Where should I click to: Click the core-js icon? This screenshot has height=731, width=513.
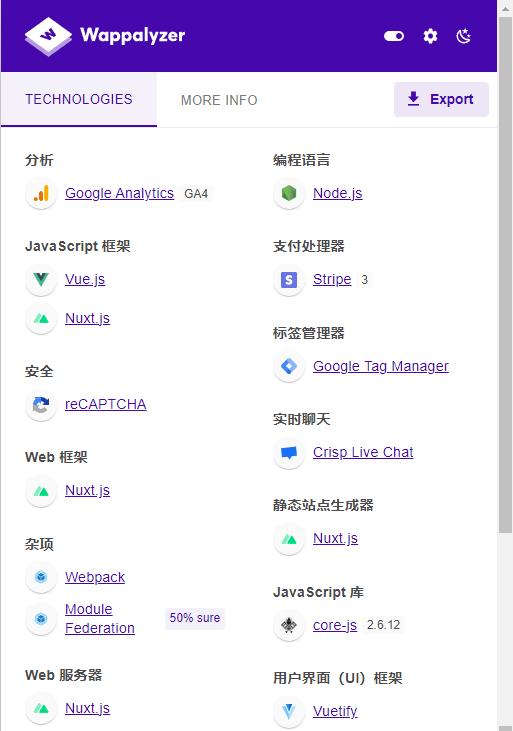[289, 625]
